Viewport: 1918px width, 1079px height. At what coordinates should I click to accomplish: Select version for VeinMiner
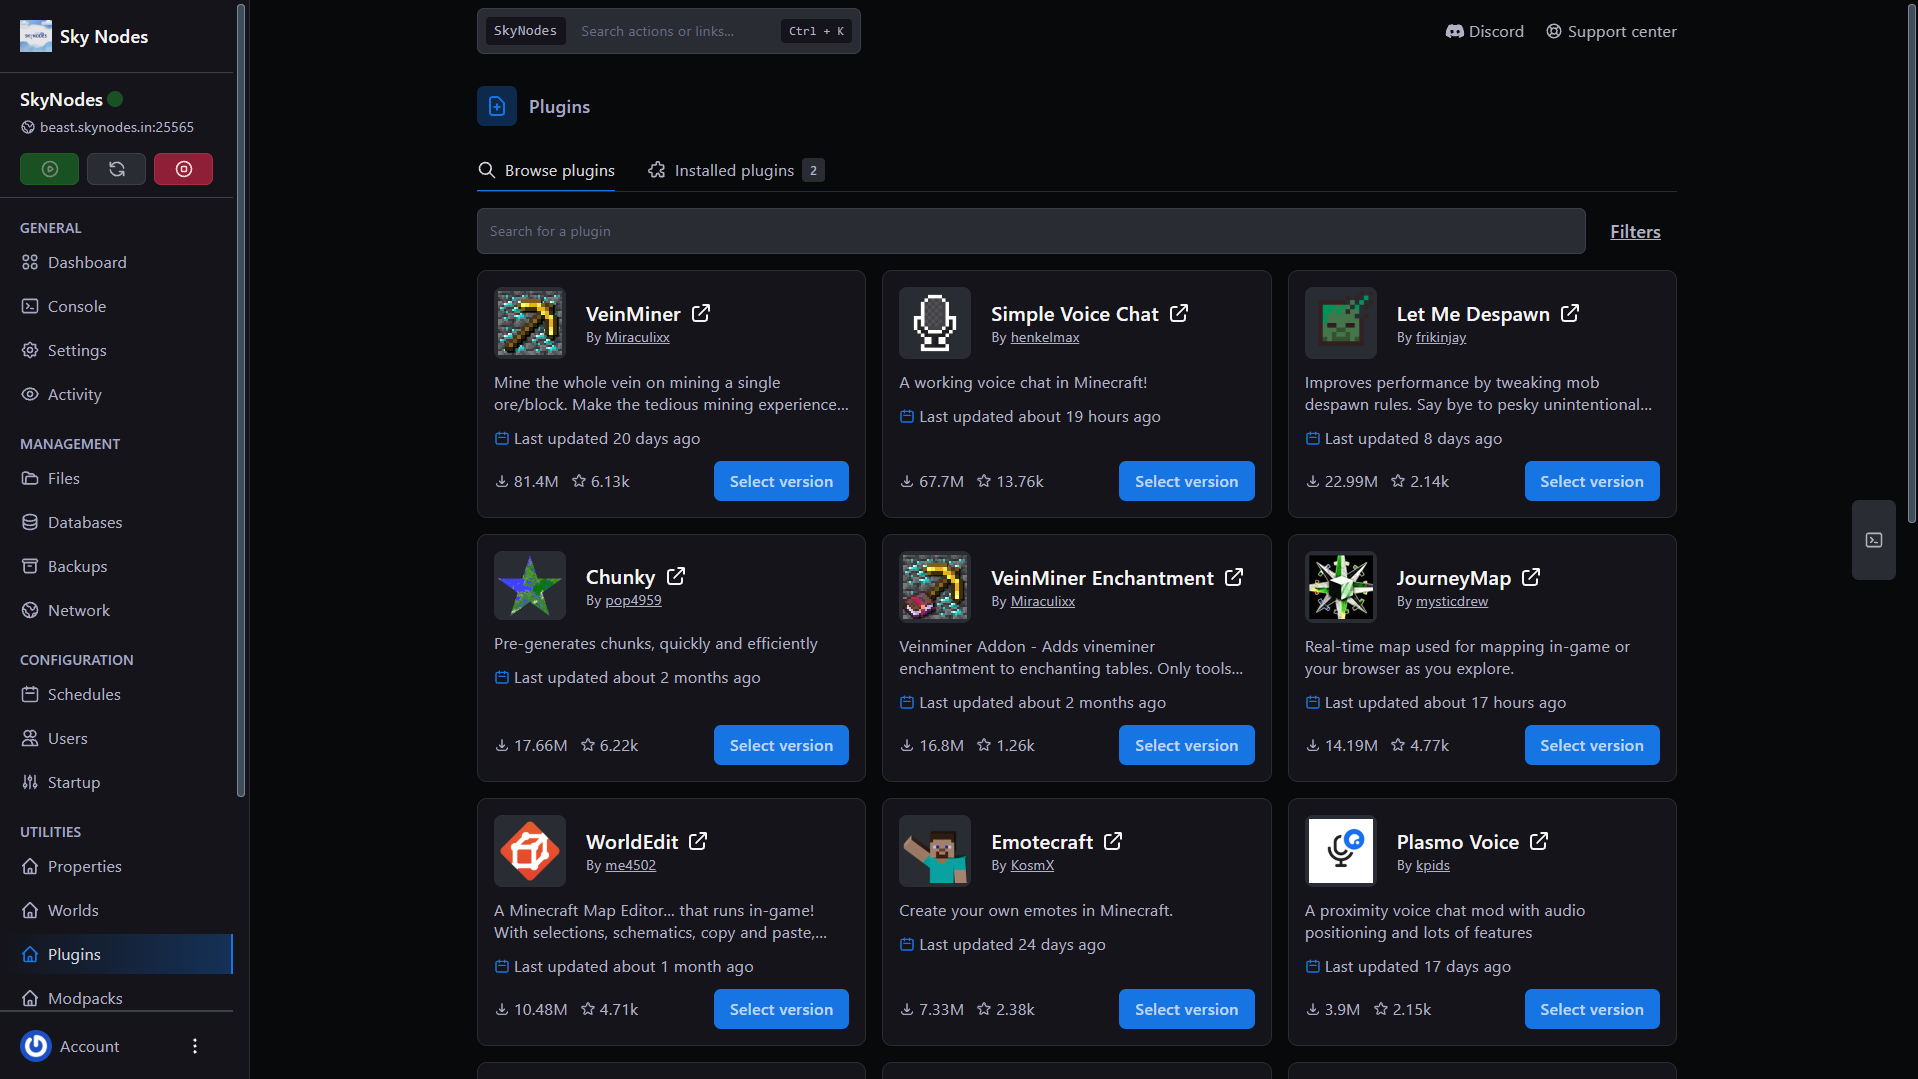click(781, 481)
